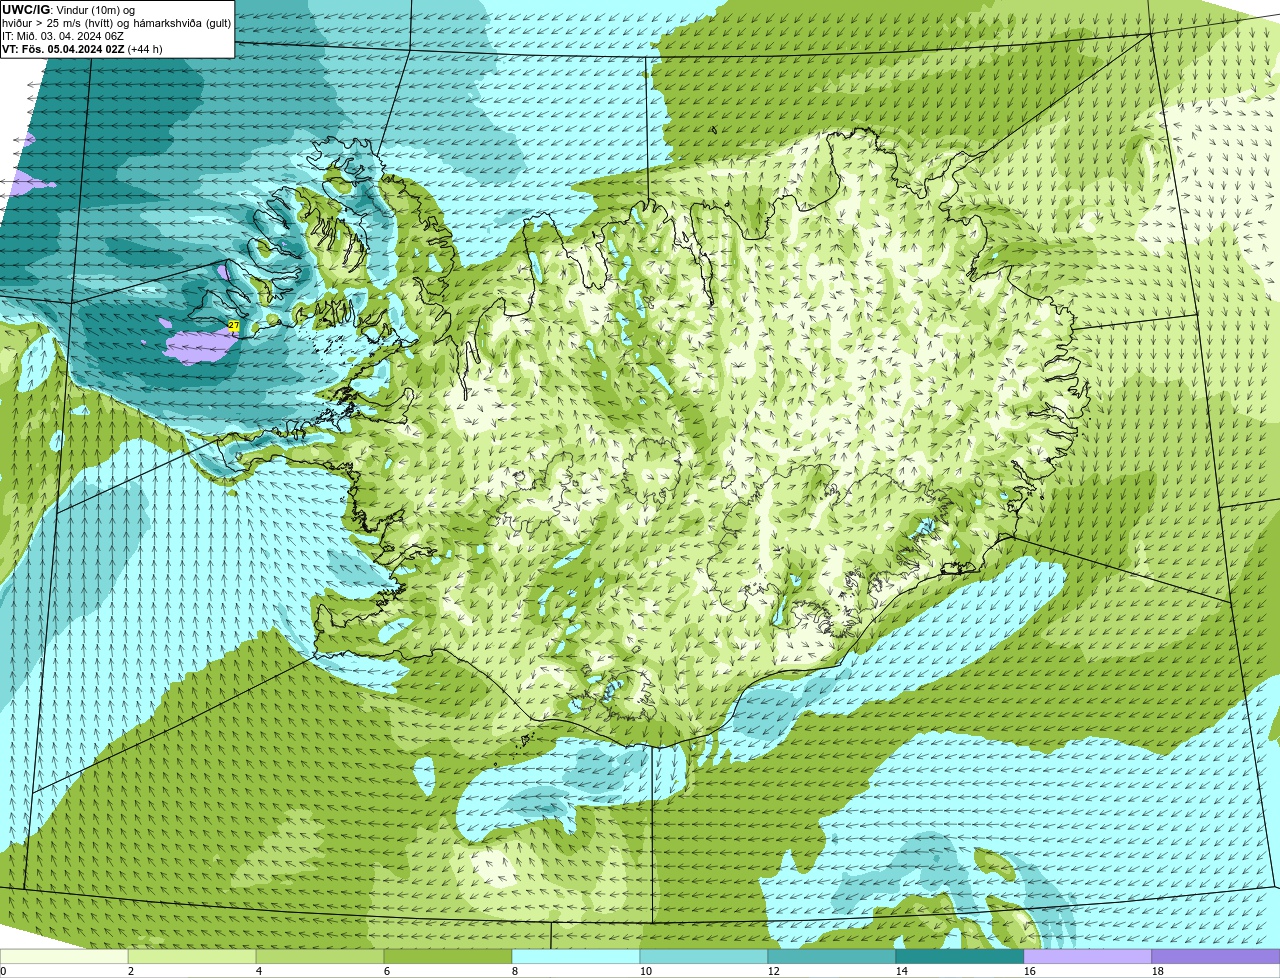
Task: Click the legend scale label '14'
Action: 902,971
